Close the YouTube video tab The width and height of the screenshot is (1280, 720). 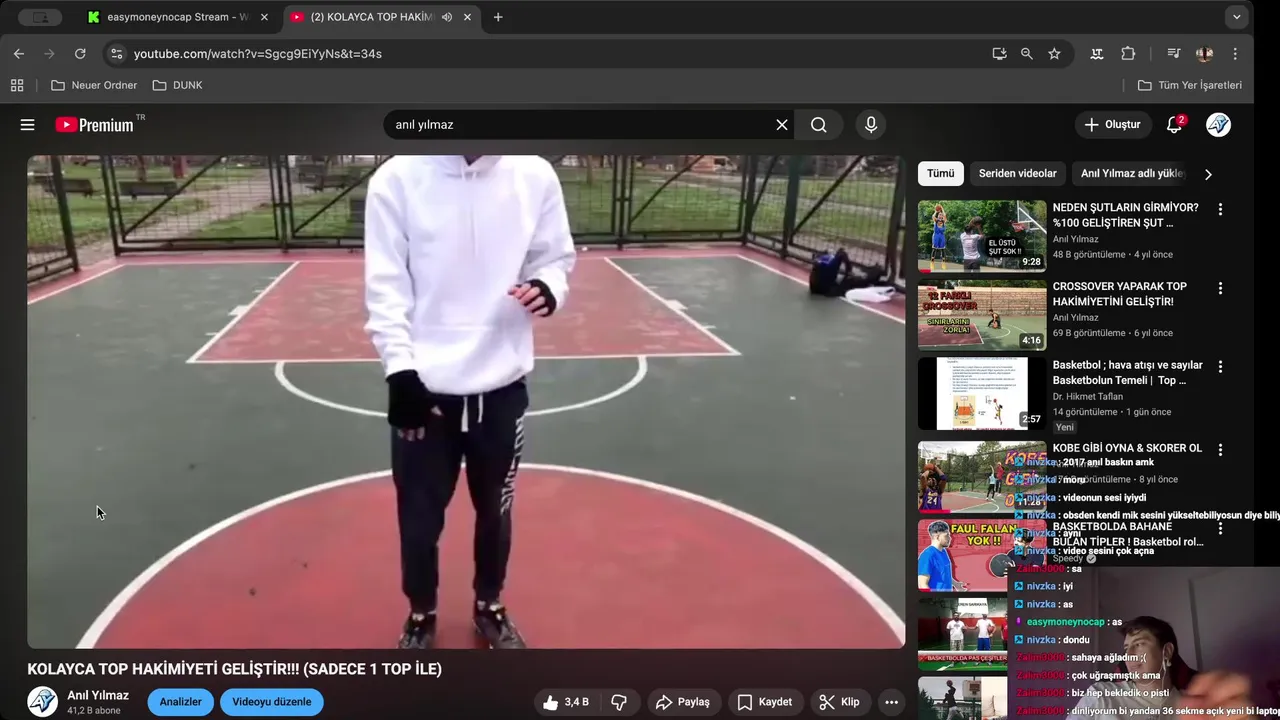[467, 17]
